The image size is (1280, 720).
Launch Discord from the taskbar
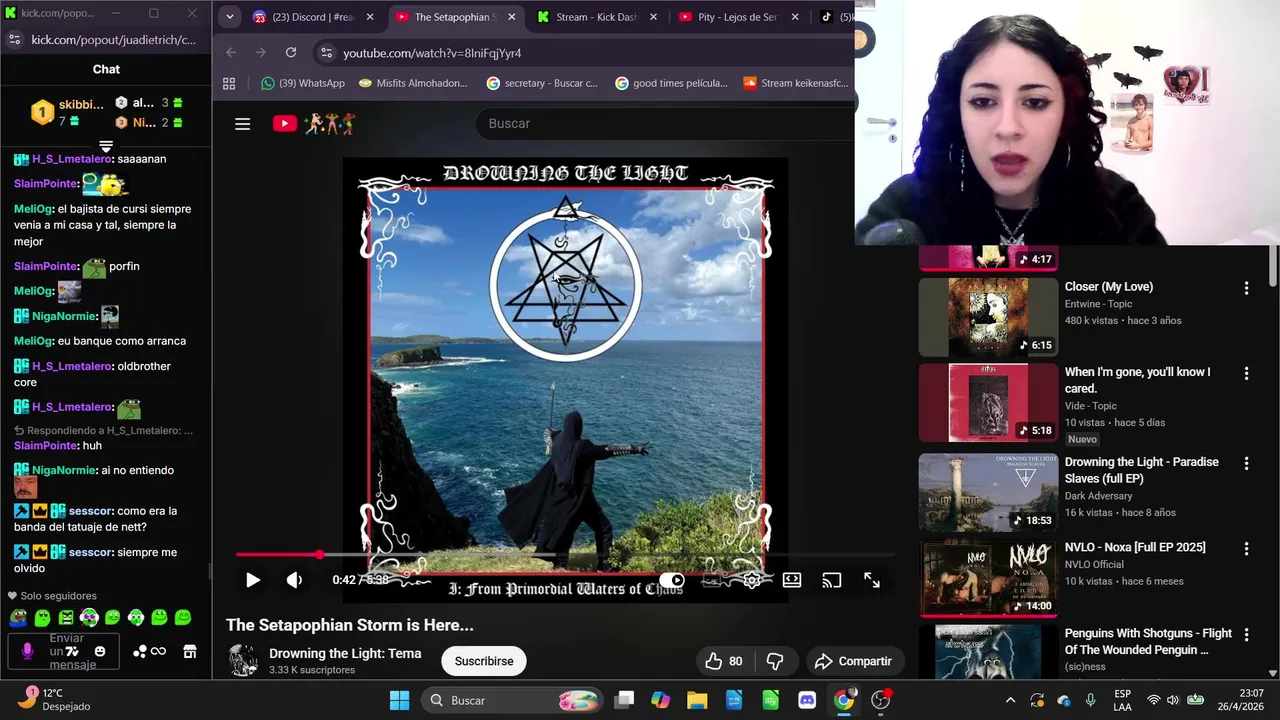point(807,700)
